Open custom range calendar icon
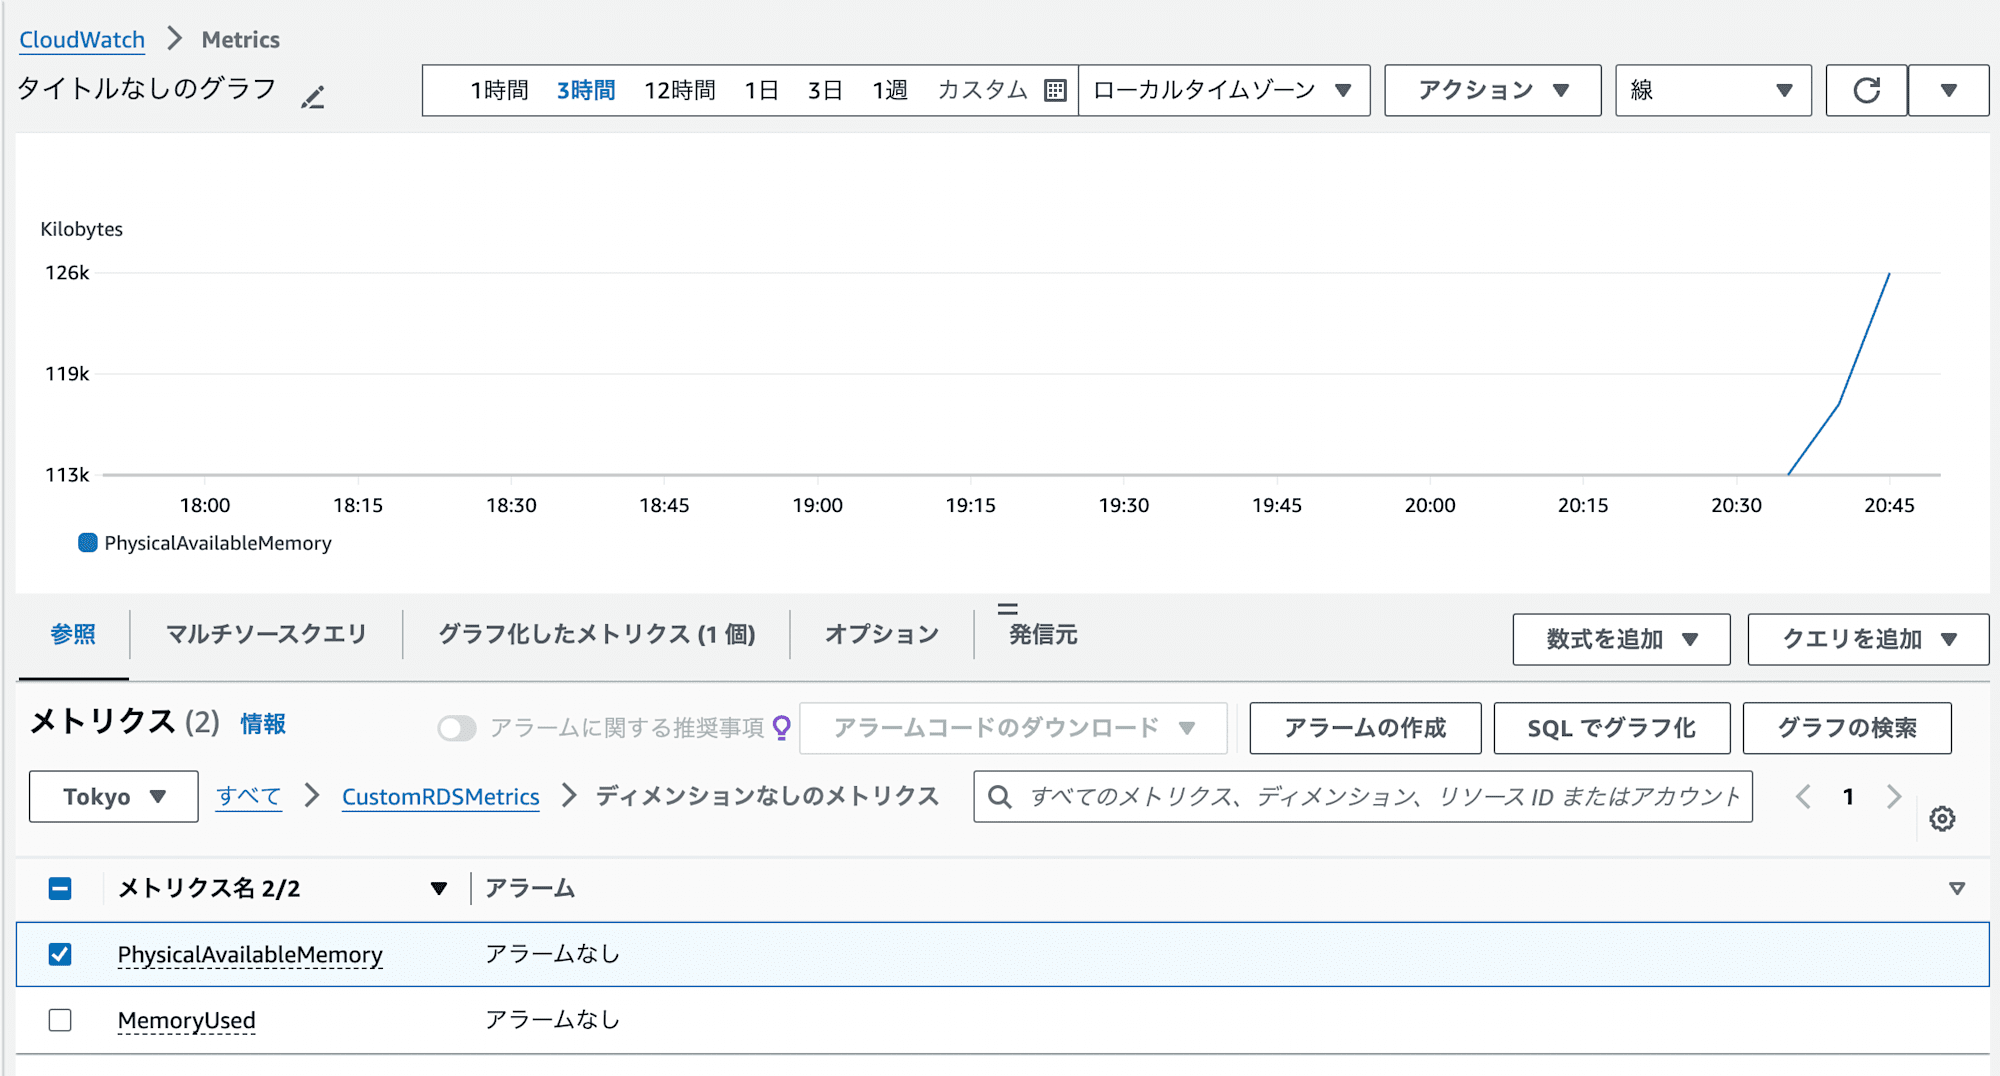This screenshot has height=1076, width=2000. (1055, 90)
